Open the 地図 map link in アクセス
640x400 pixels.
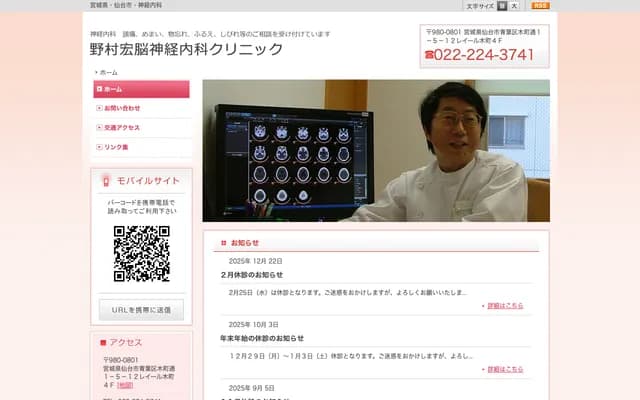[125, 385]
